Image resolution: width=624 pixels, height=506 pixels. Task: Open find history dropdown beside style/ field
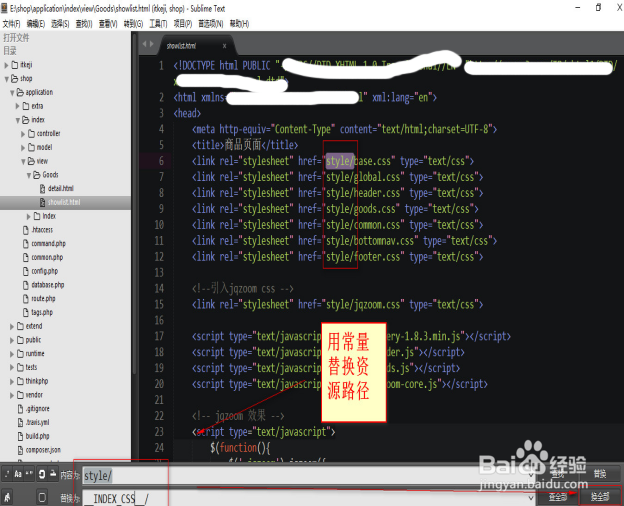pos(531,475)
